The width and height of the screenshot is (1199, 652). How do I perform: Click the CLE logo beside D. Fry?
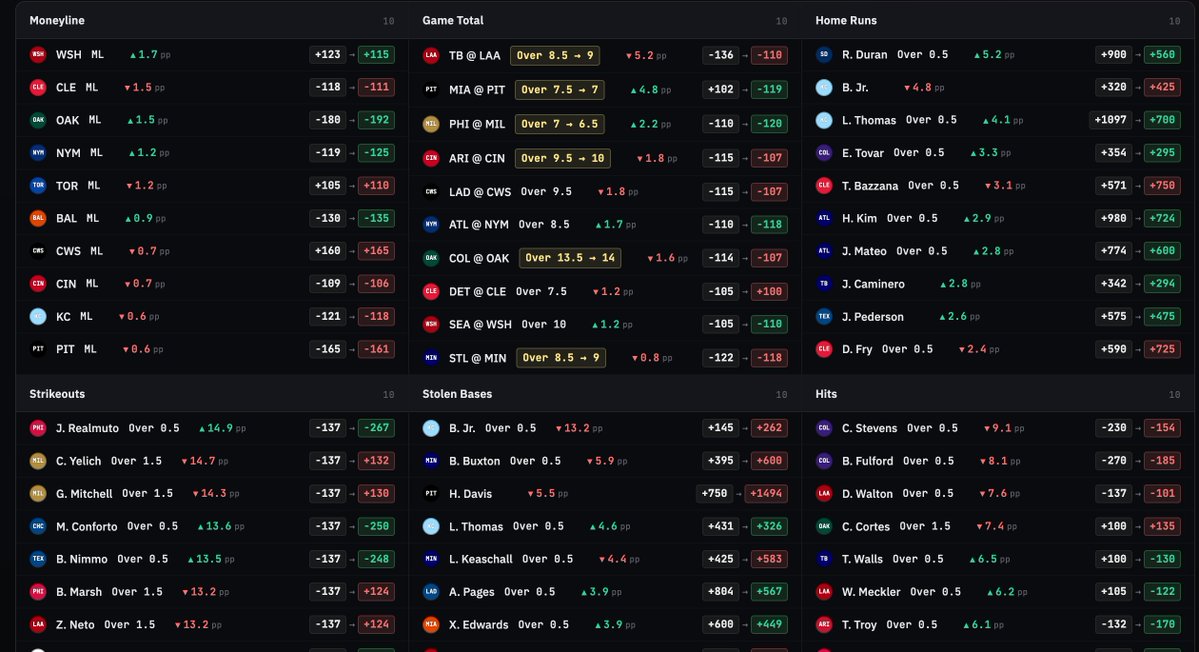824,349
